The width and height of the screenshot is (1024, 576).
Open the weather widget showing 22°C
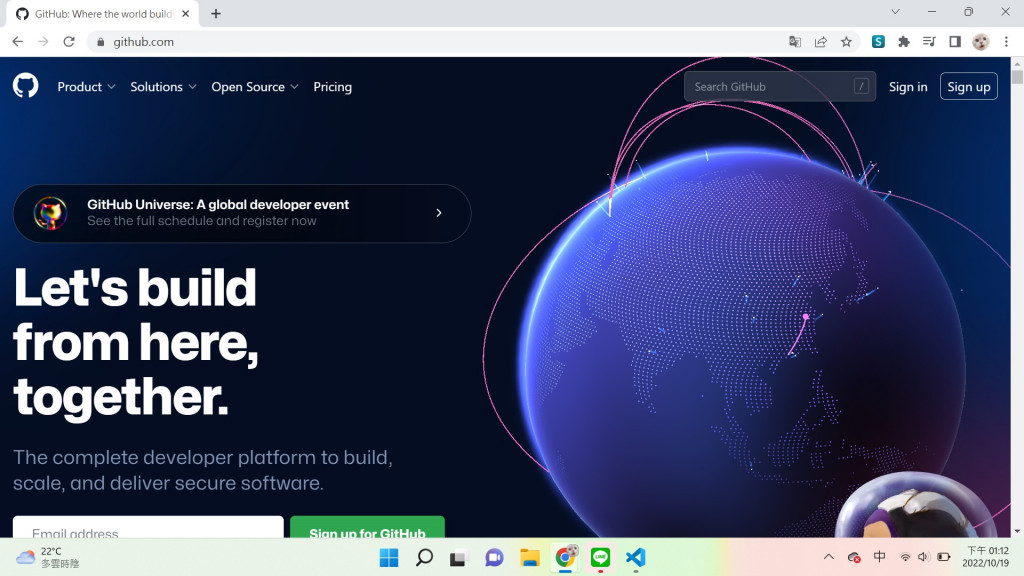(46, 558)
